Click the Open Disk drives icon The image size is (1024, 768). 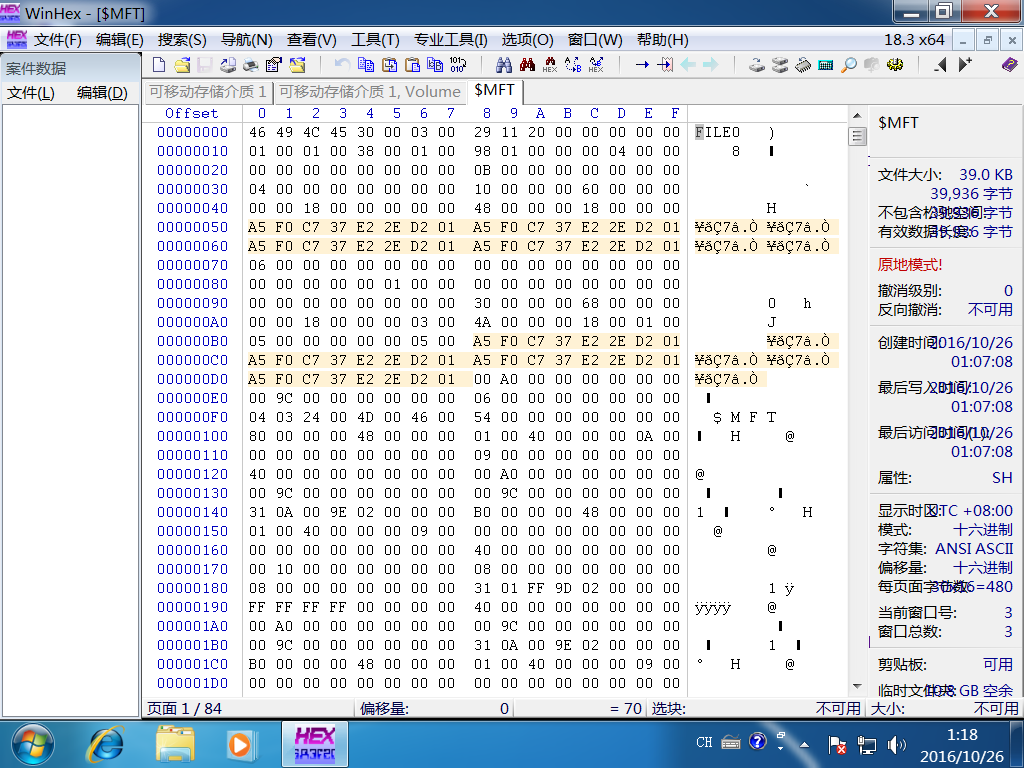(x=756, y=65)
